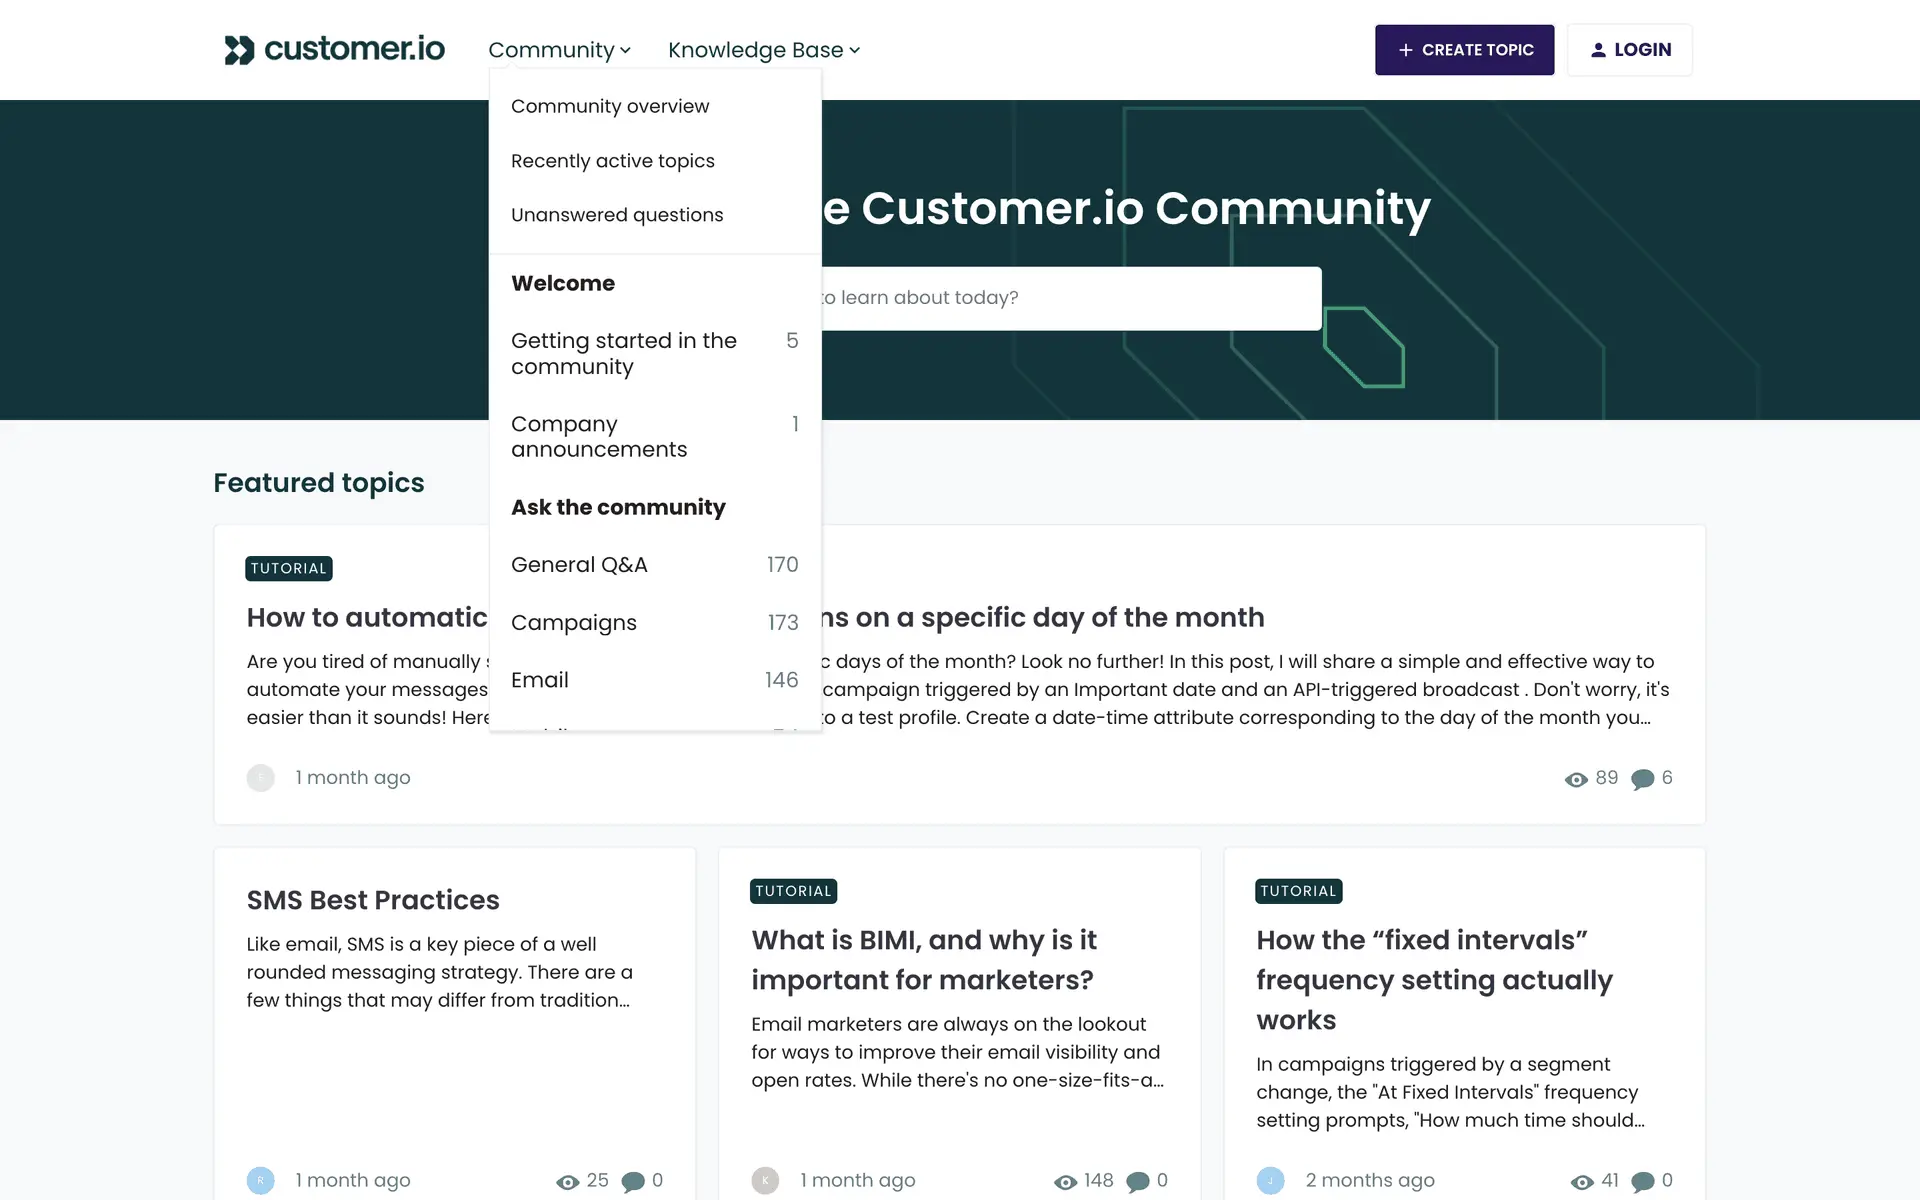Screen dimensions: 1920x1200
Task: Click TUTORIAL tag on BIMI topic card
Action: tap(793, 891)
